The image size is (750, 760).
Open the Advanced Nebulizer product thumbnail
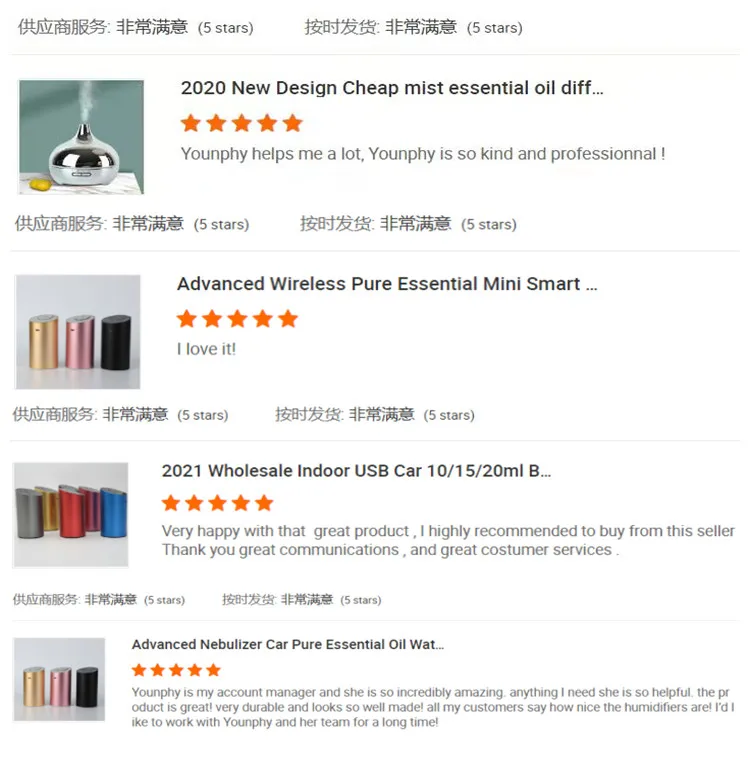click(x=59, y=680)
